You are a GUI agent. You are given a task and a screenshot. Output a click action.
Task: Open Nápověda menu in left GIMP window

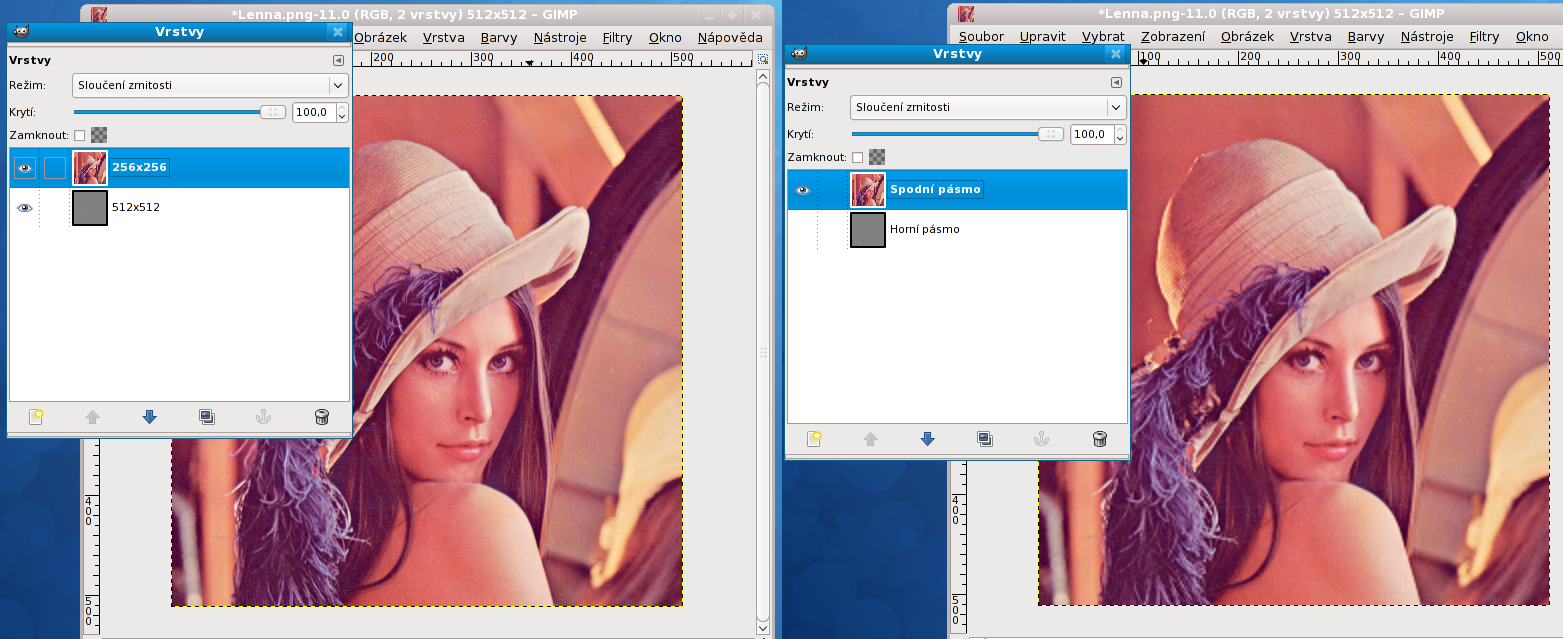[x=730, y=37]
